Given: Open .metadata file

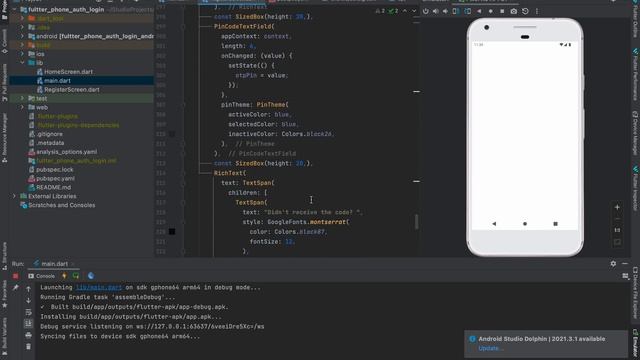Looking at the screenshot, I should point(50,143).
